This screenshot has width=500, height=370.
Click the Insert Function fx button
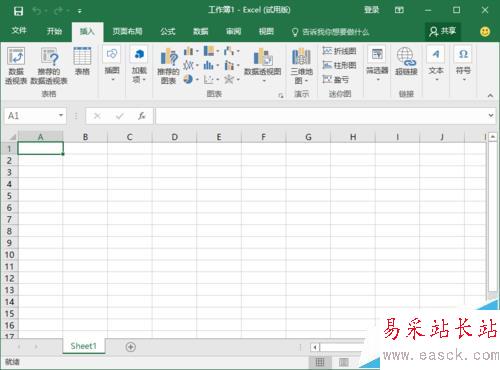142,116
